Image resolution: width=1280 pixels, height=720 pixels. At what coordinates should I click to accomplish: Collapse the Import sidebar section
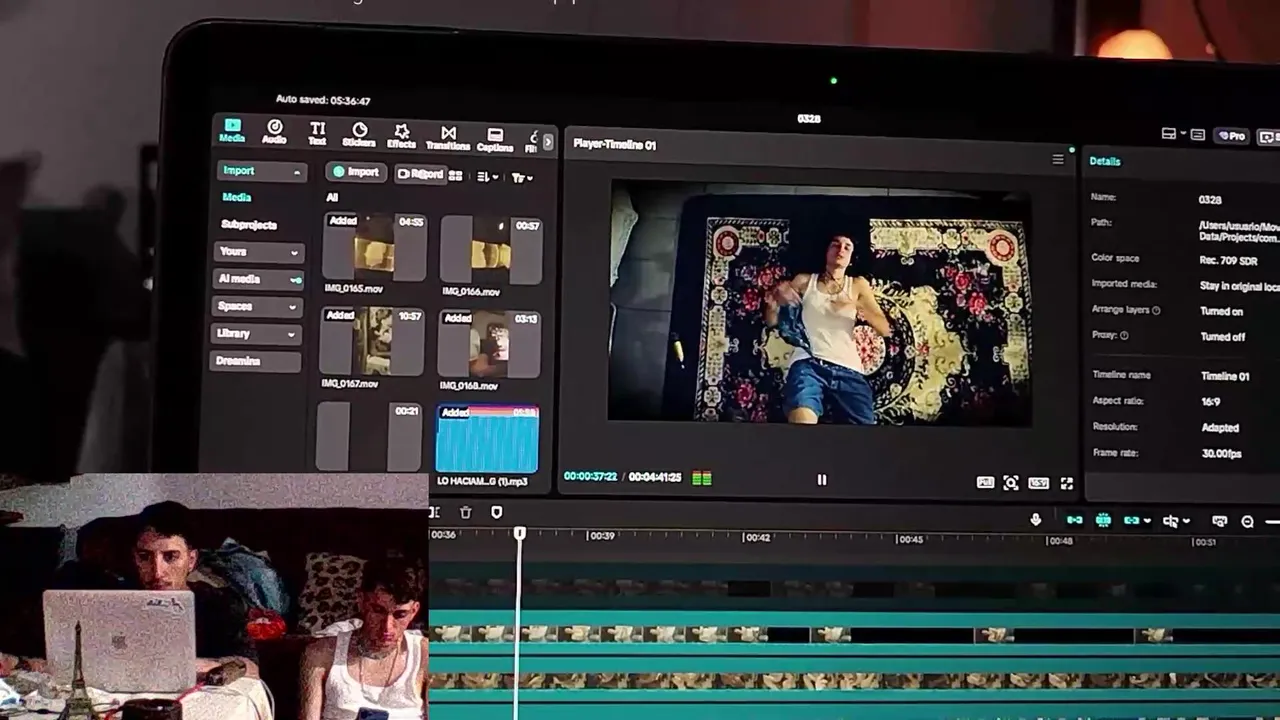262,171
